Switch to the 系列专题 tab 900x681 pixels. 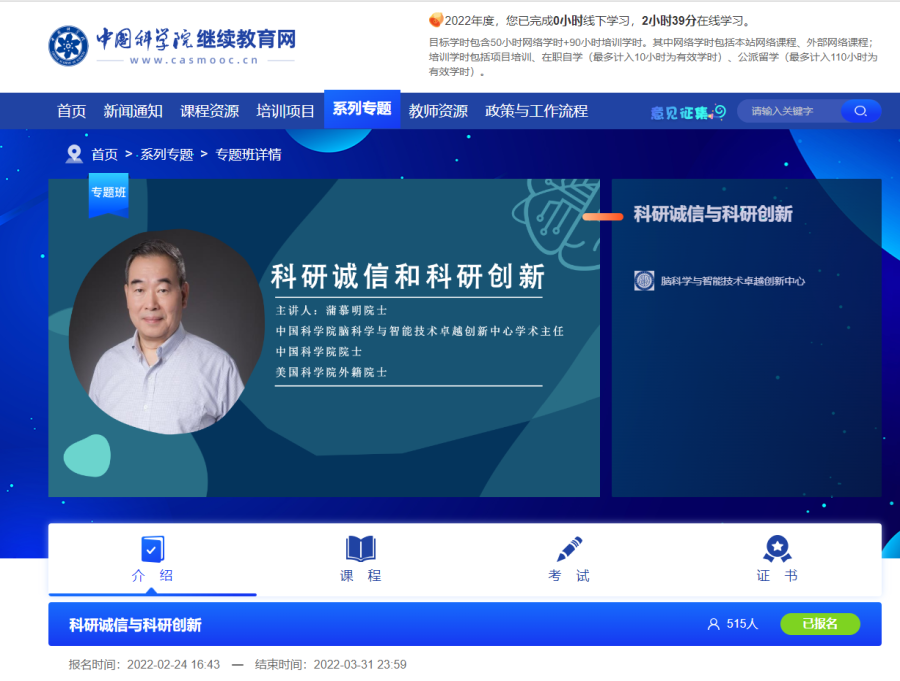tap(362, 109)
